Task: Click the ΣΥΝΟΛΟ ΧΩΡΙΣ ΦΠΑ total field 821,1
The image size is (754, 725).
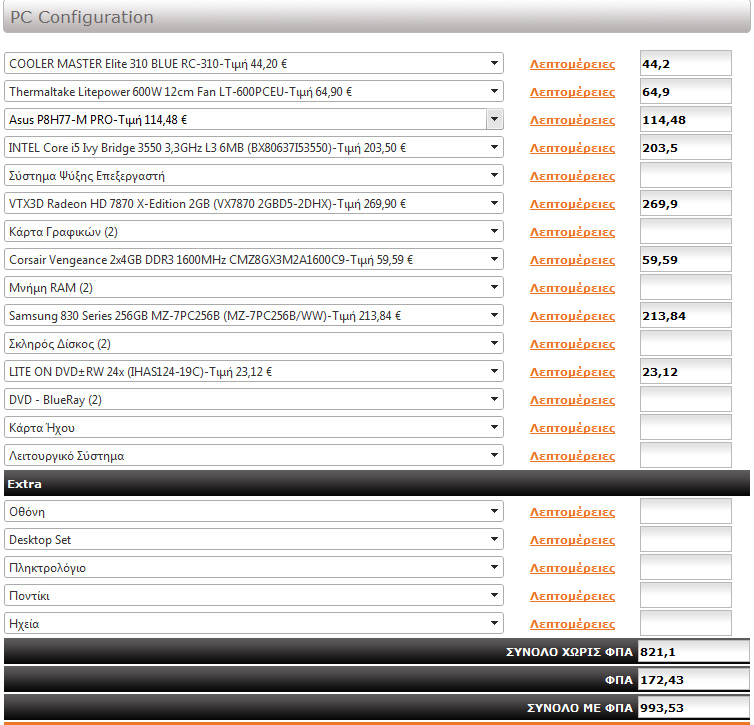Action: [693, 651]
